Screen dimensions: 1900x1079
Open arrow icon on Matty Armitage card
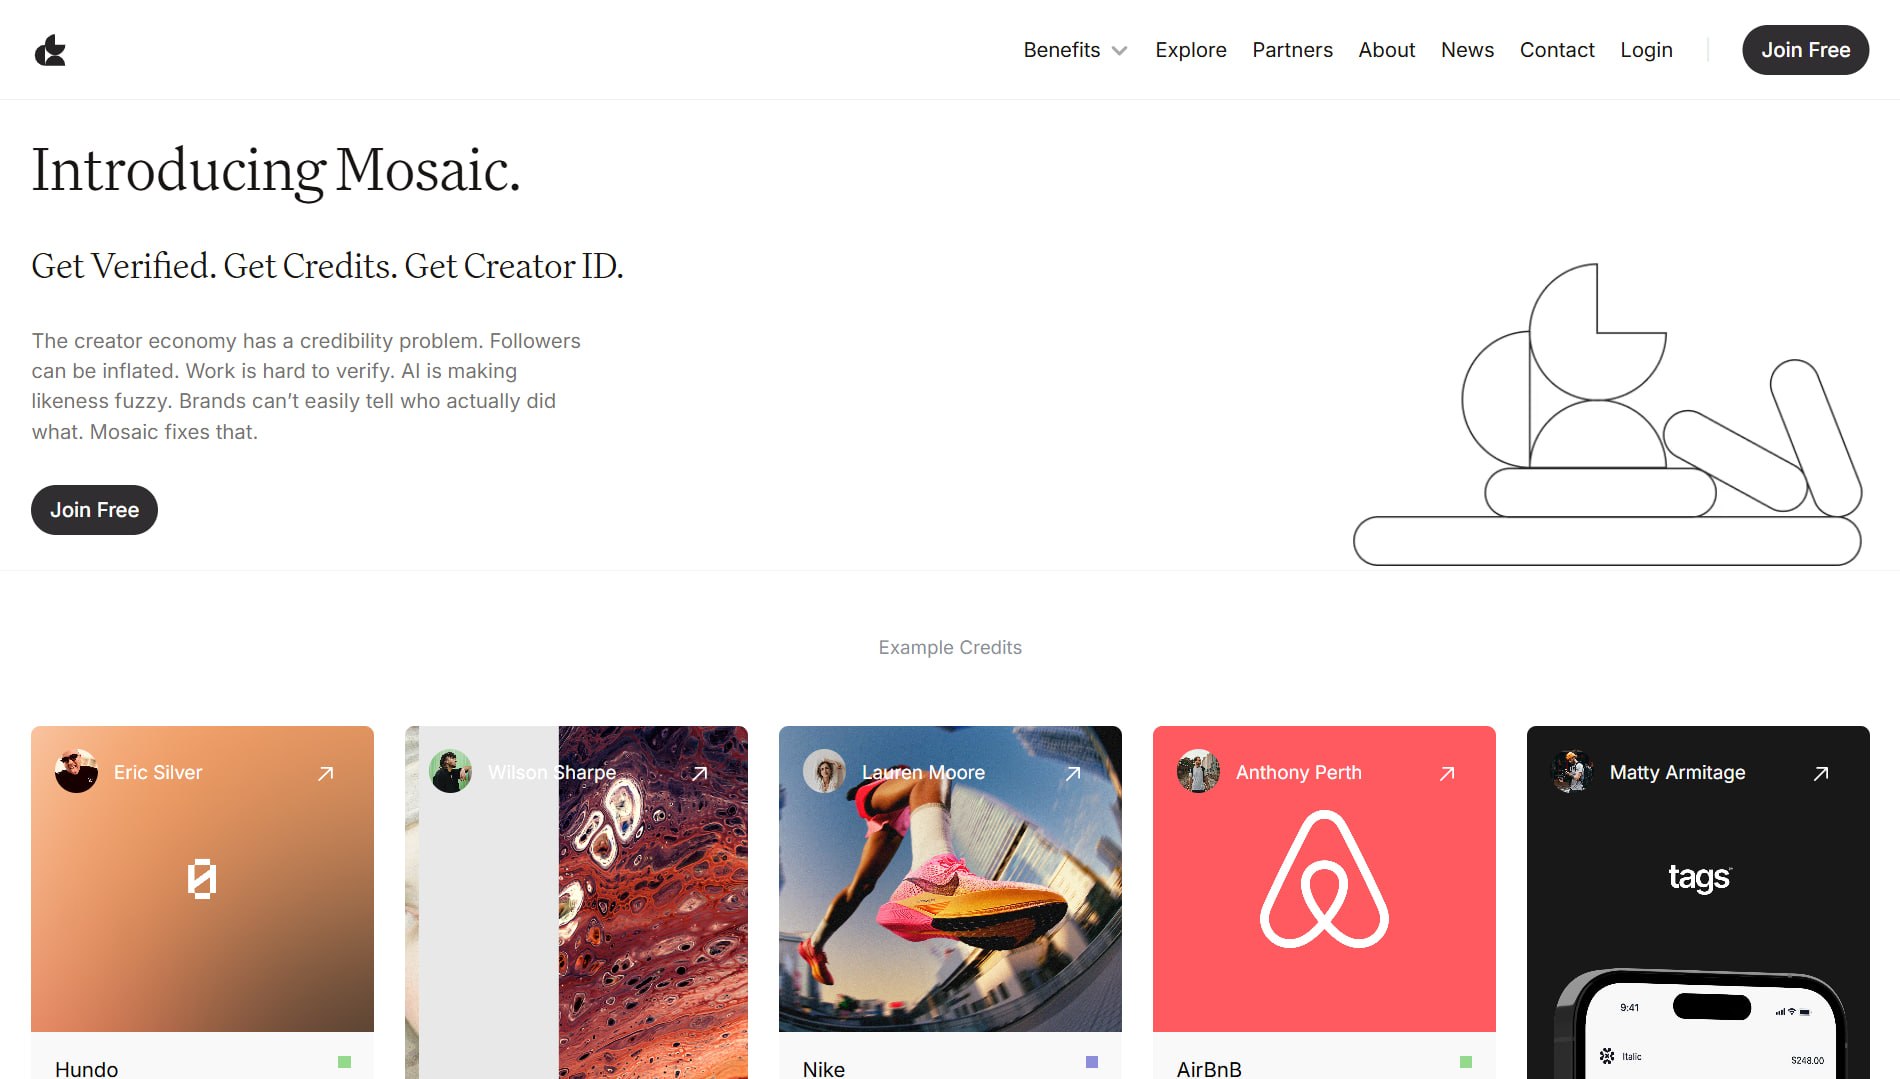pyautogui.click(x=1821, y=773)
